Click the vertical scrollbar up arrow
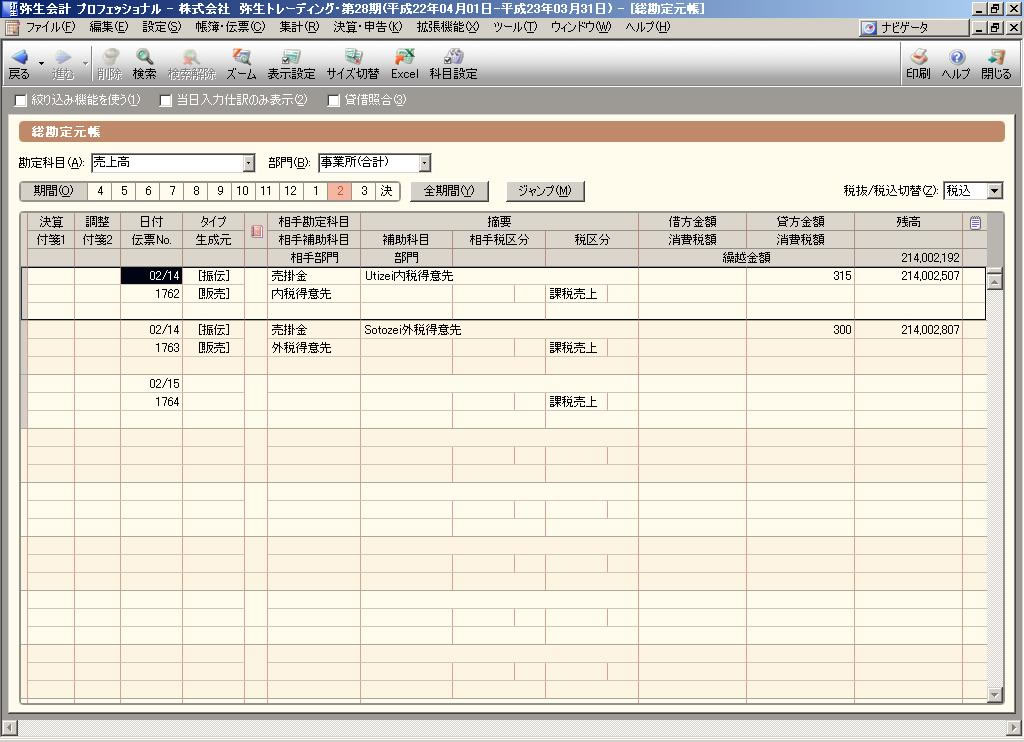The height and width of the screenshot is (742, 1024). pos(995,282)
